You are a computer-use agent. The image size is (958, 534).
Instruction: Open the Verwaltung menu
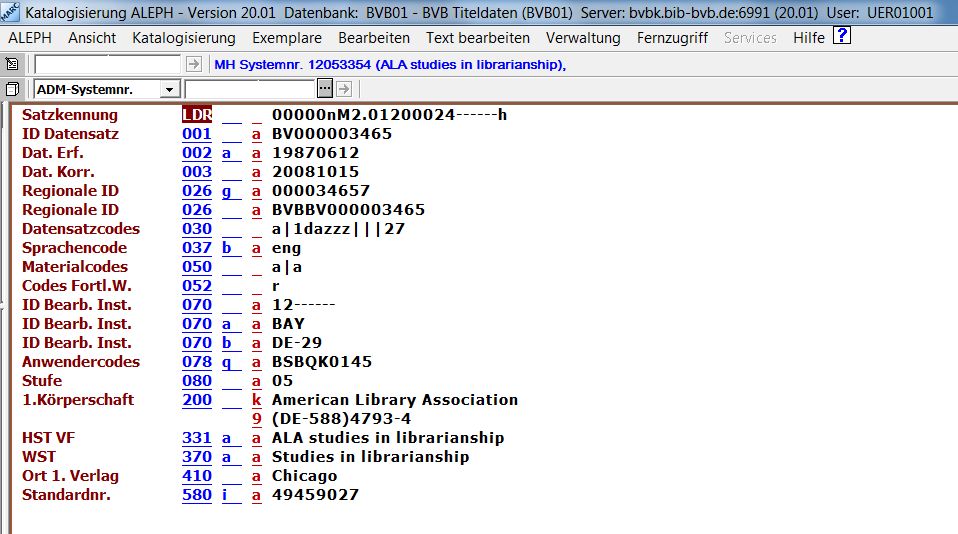[x=585, y=38]
